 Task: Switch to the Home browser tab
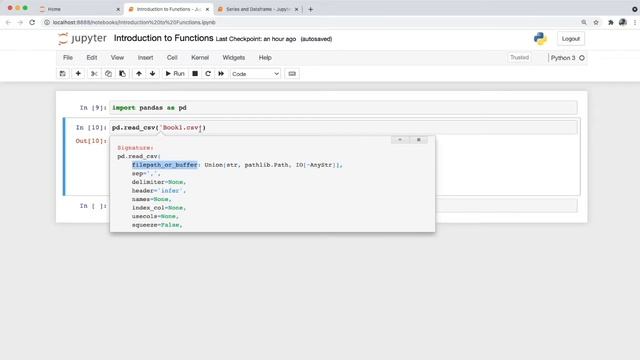coord(80,9)
